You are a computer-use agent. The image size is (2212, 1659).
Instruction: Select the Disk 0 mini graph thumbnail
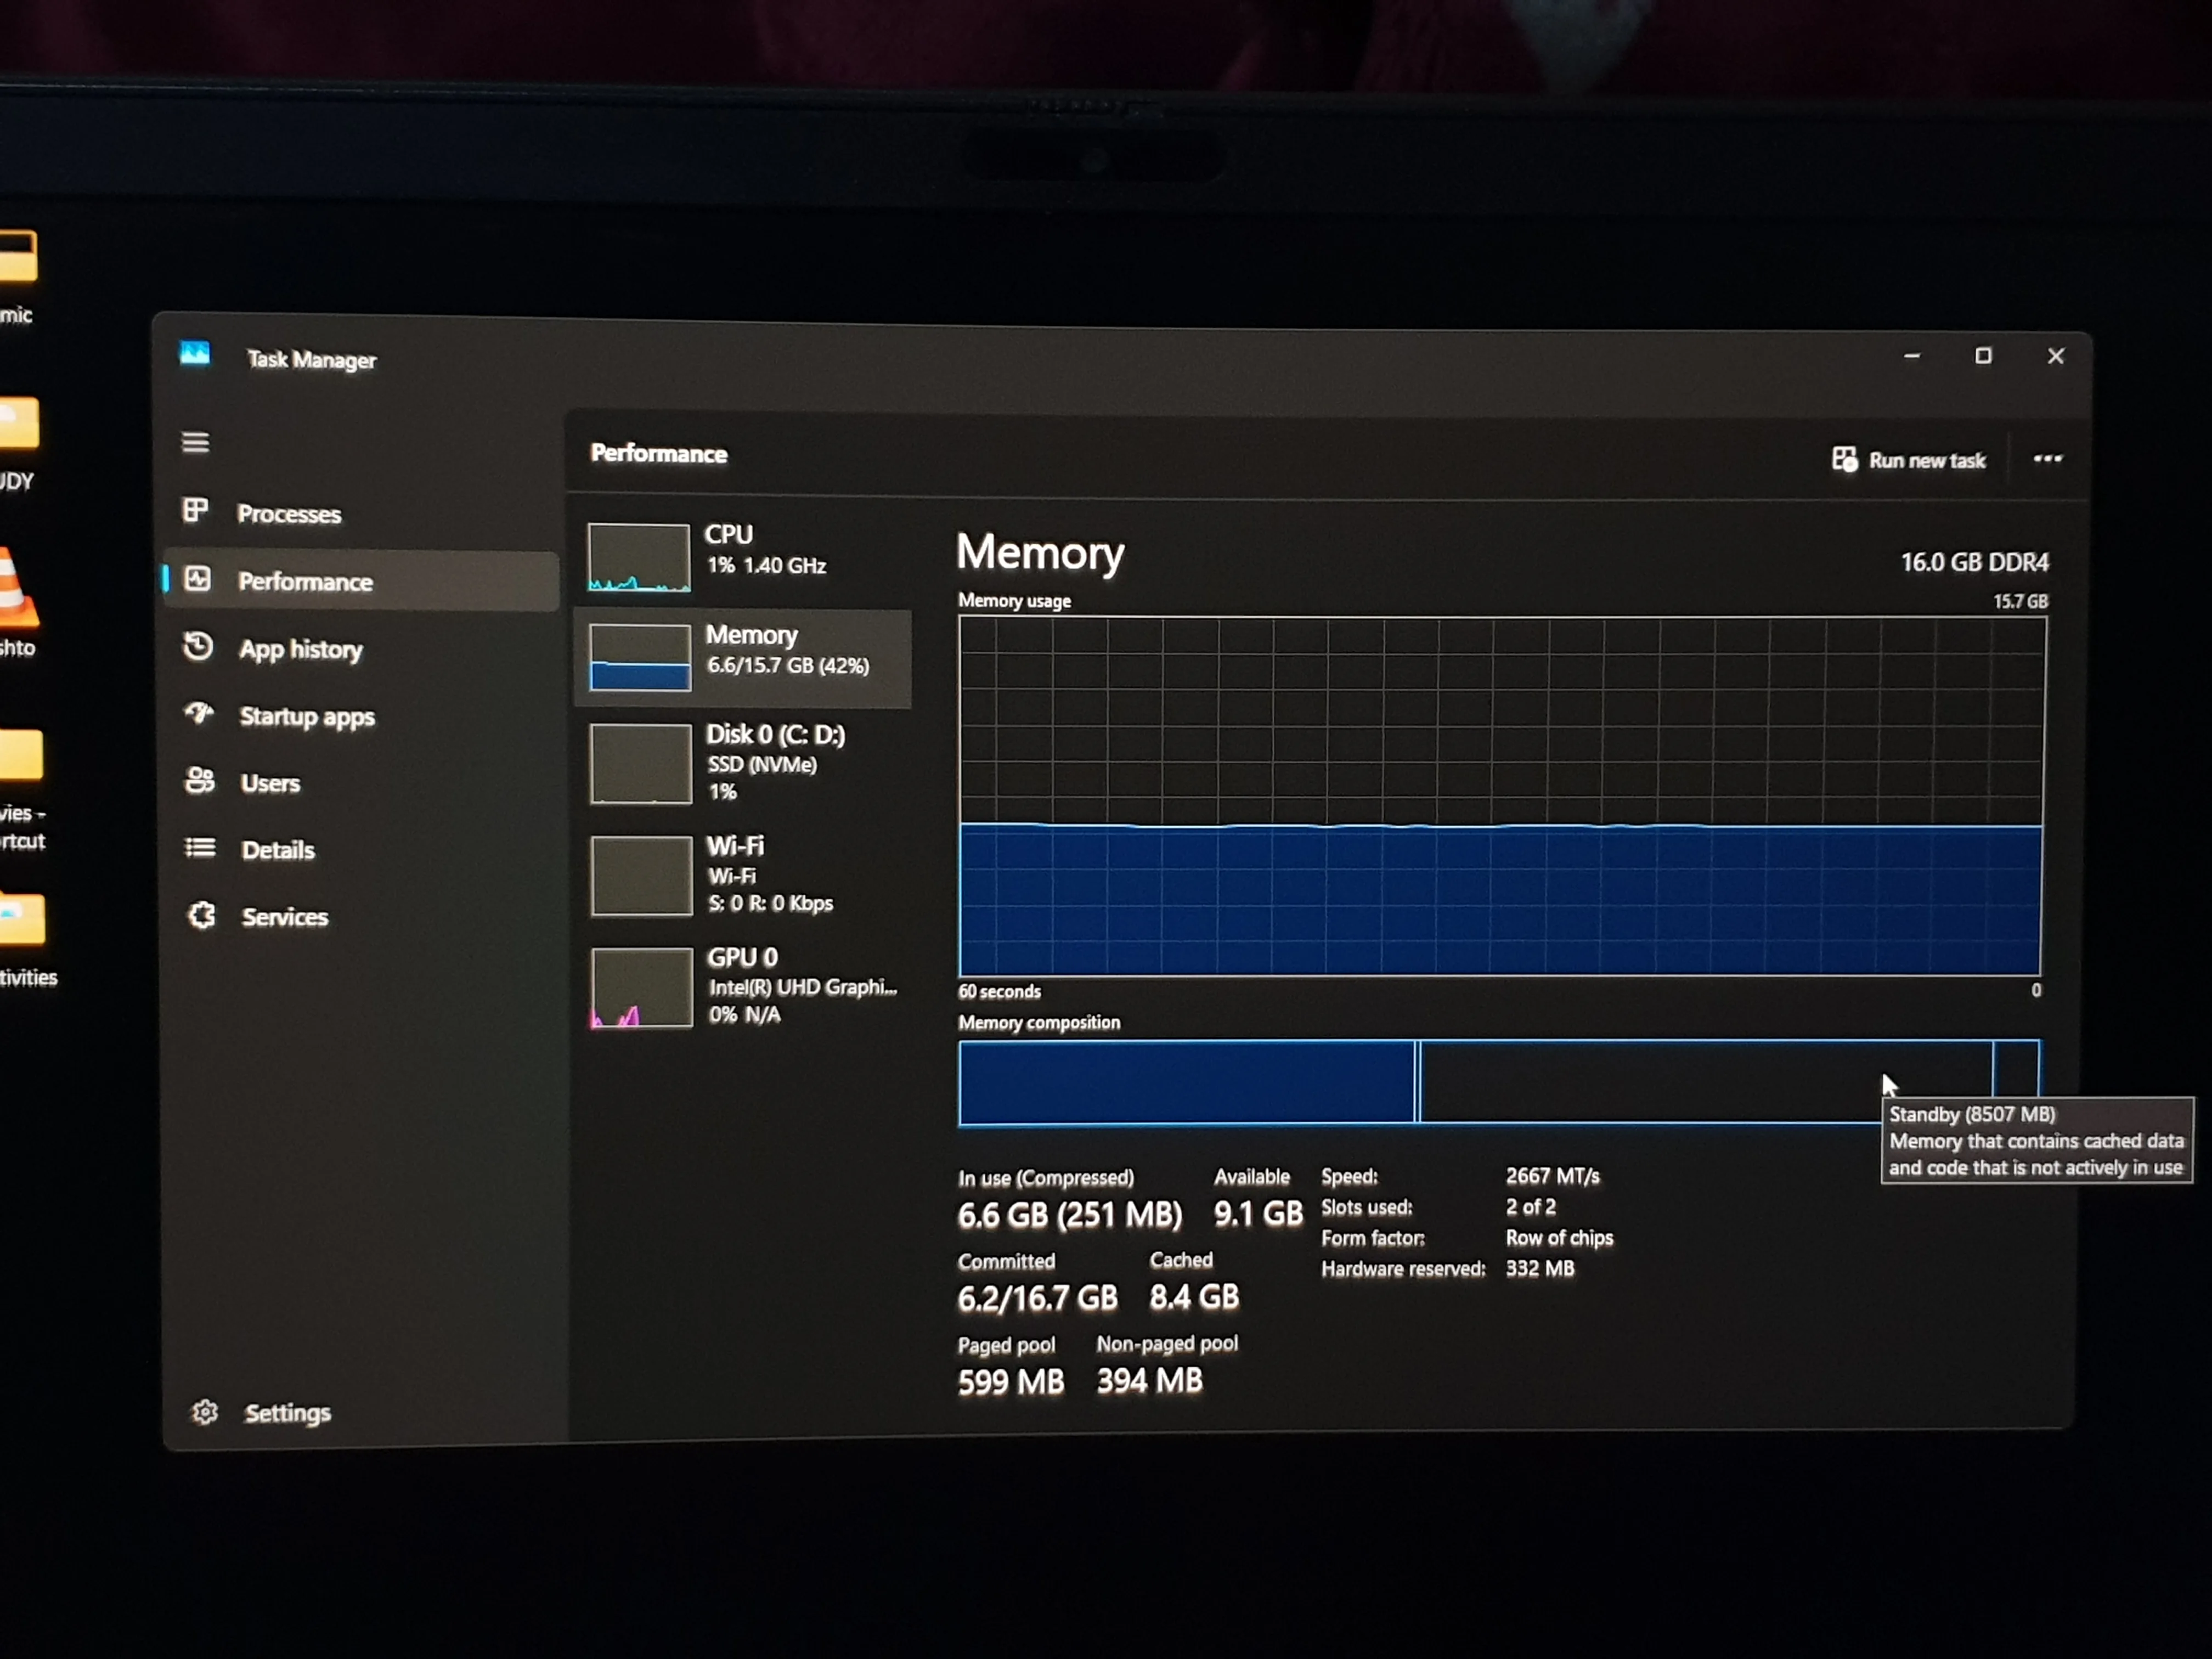[x=640, y=764]
